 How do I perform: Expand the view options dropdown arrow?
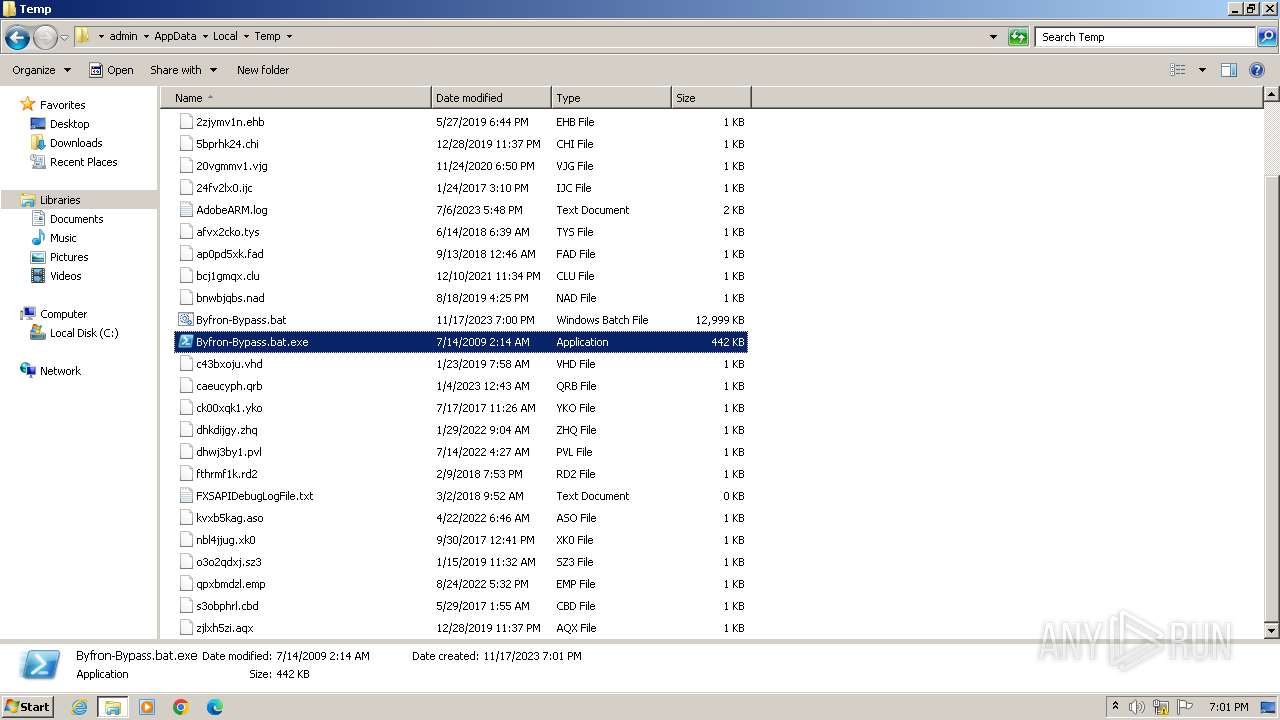pos(1202,70)
